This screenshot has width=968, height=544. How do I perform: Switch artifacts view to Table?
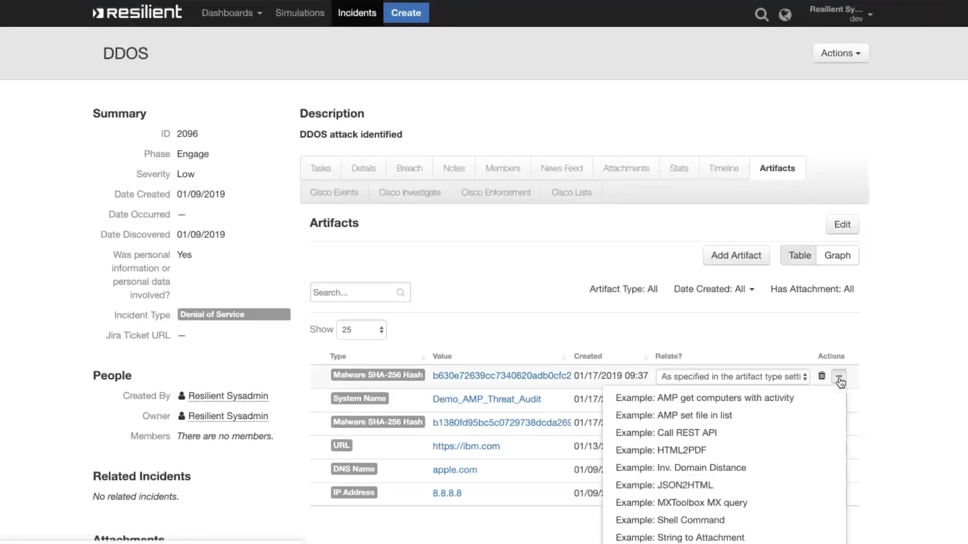tap(799, 255)
